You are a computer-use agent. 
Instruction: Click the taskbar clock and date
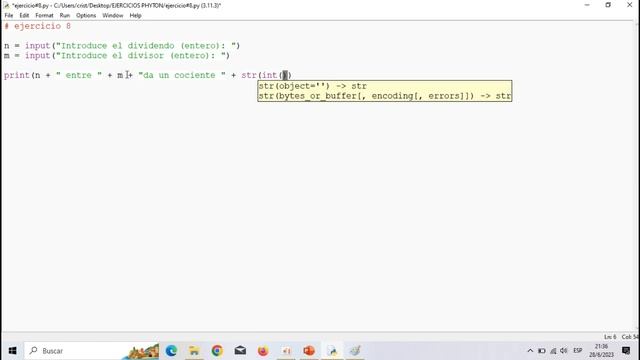(x=601, y=351)
